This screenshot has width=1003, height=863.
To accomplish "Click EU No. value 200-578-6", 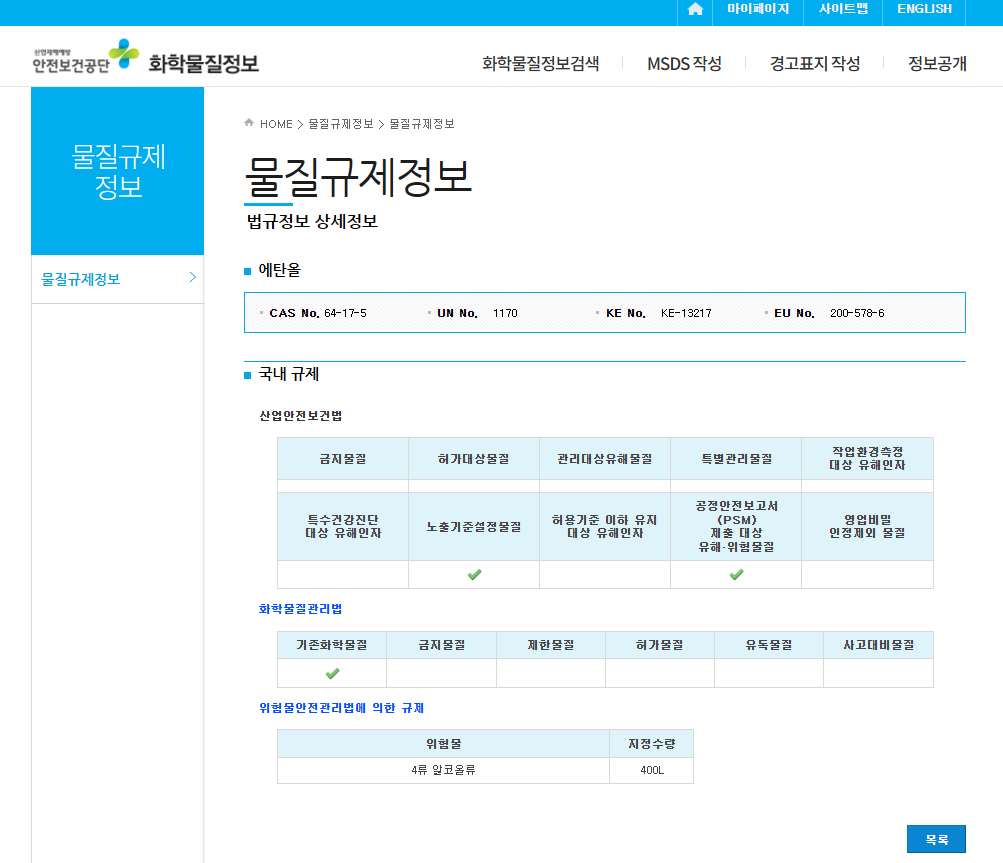I will pyautogui.click(x=857, y=313).
